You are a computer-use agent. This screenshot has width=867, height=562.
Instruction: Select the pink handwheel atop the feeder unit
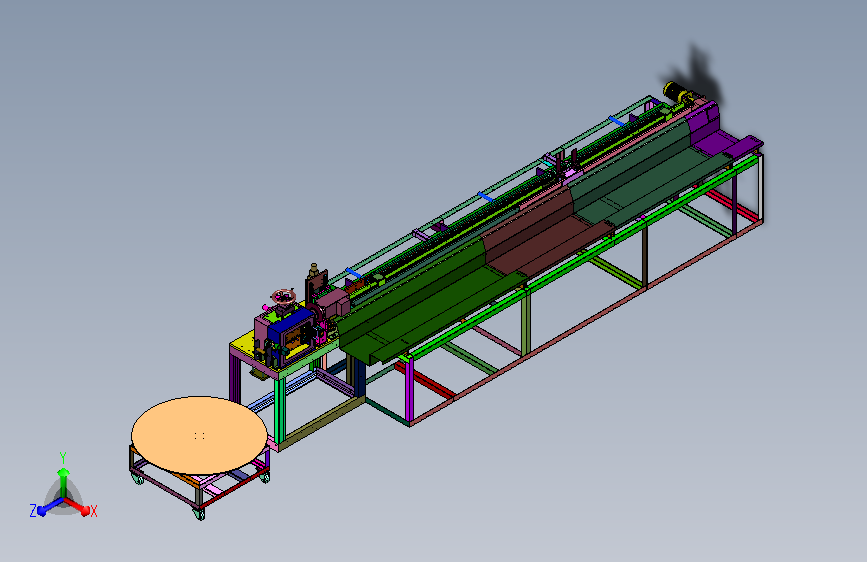284,296
